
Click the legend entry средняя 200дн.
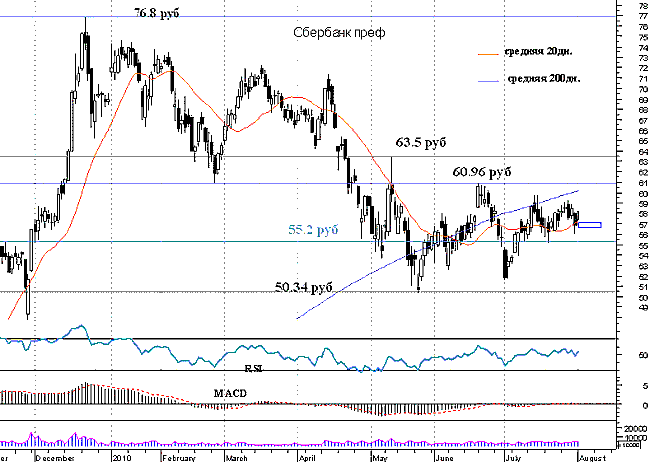[x=544, y=78]
